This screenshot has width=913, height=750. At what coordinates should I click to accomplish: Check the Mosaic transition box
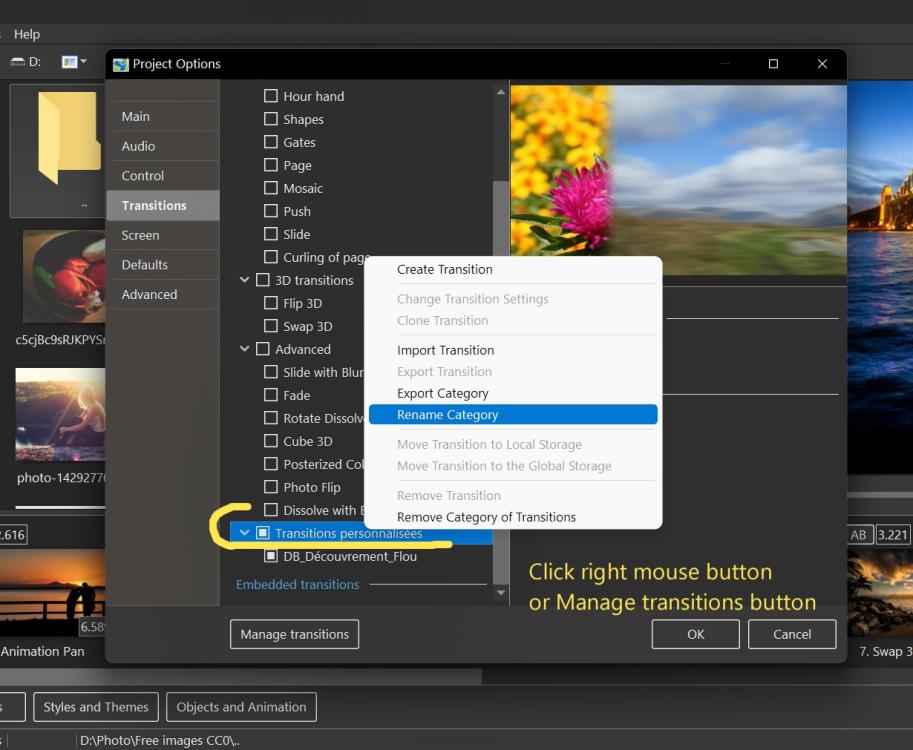pos(270,188)
